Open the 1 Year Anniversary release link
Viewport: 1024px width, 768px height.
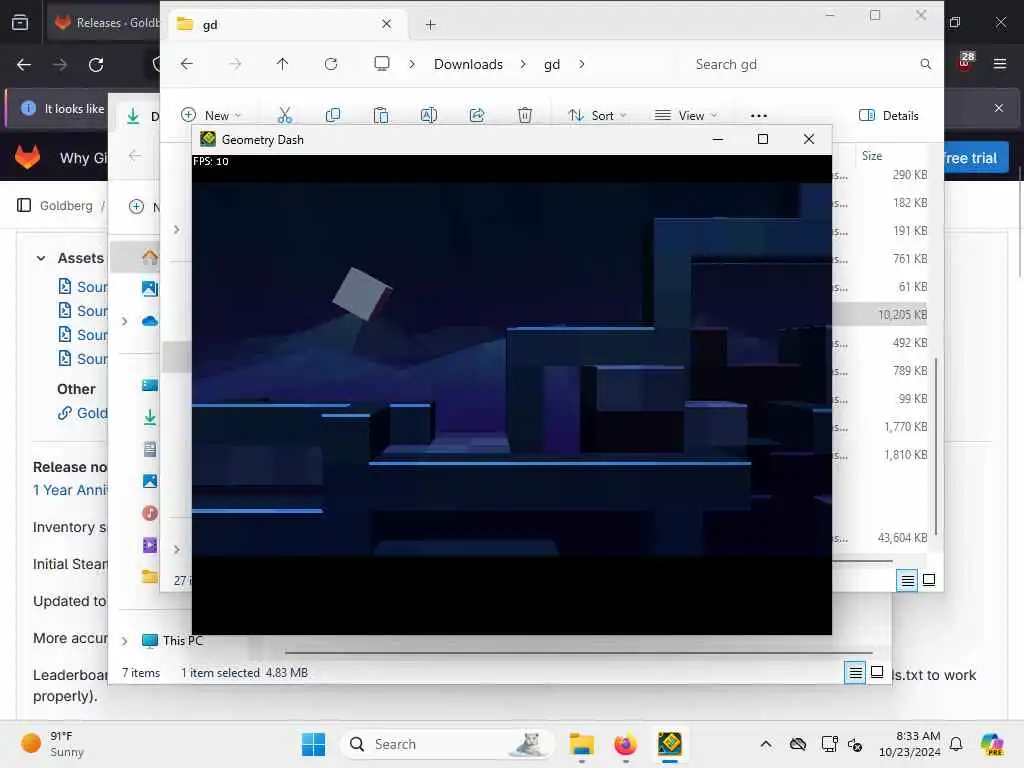pyautogui.click(x=70, y=490)
